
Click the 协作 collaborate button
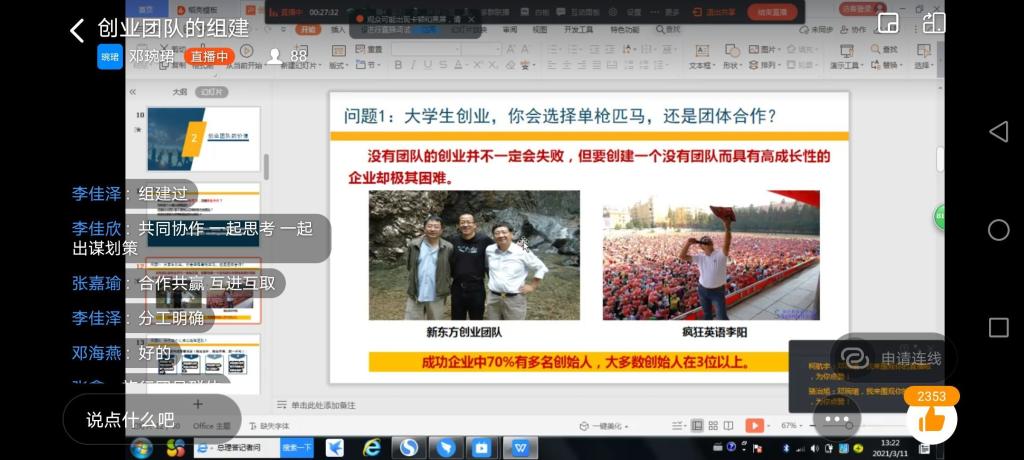point(853,29)
